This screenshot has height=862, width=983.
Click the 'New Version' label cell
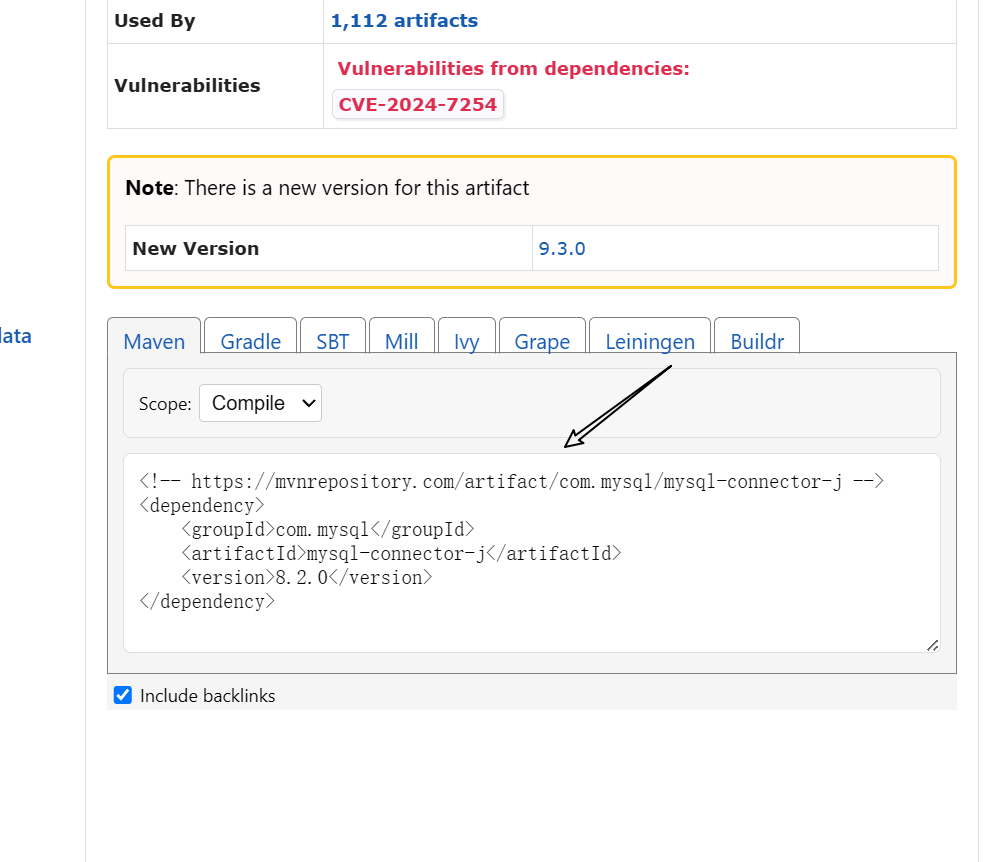coord(329,248)
